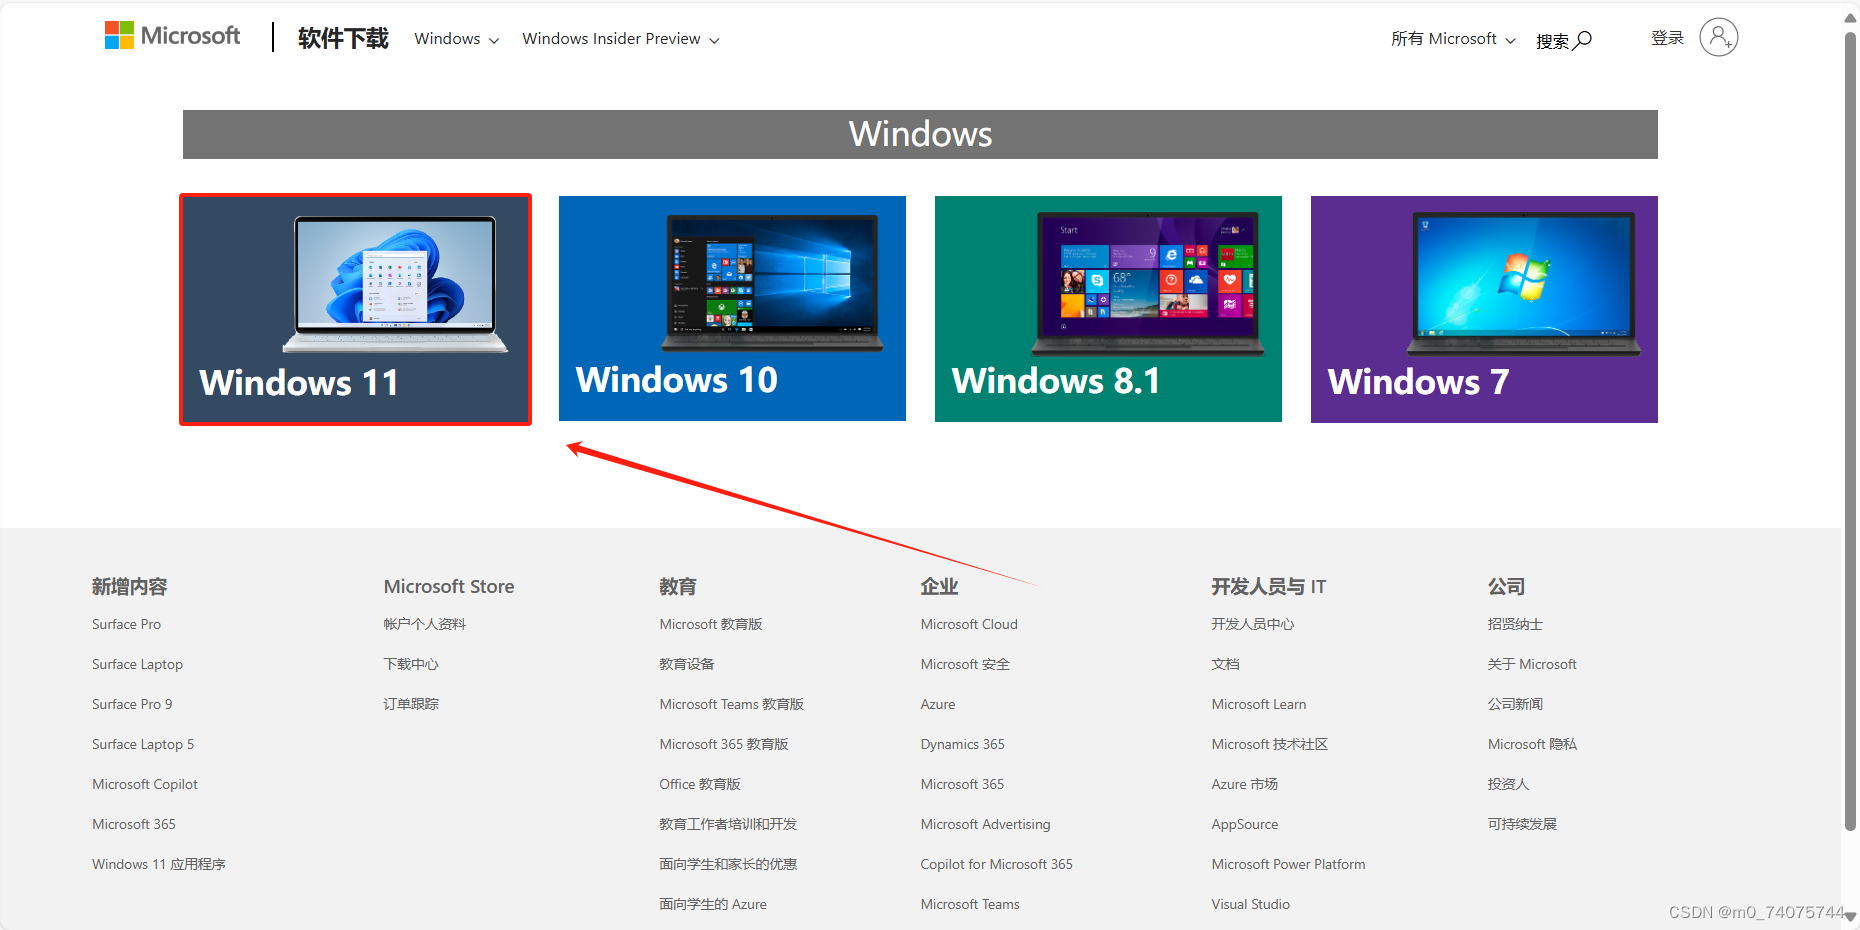Expand the Windows dropdown menu
This screenshot has height=930, width=1860.
pos(456,39)
